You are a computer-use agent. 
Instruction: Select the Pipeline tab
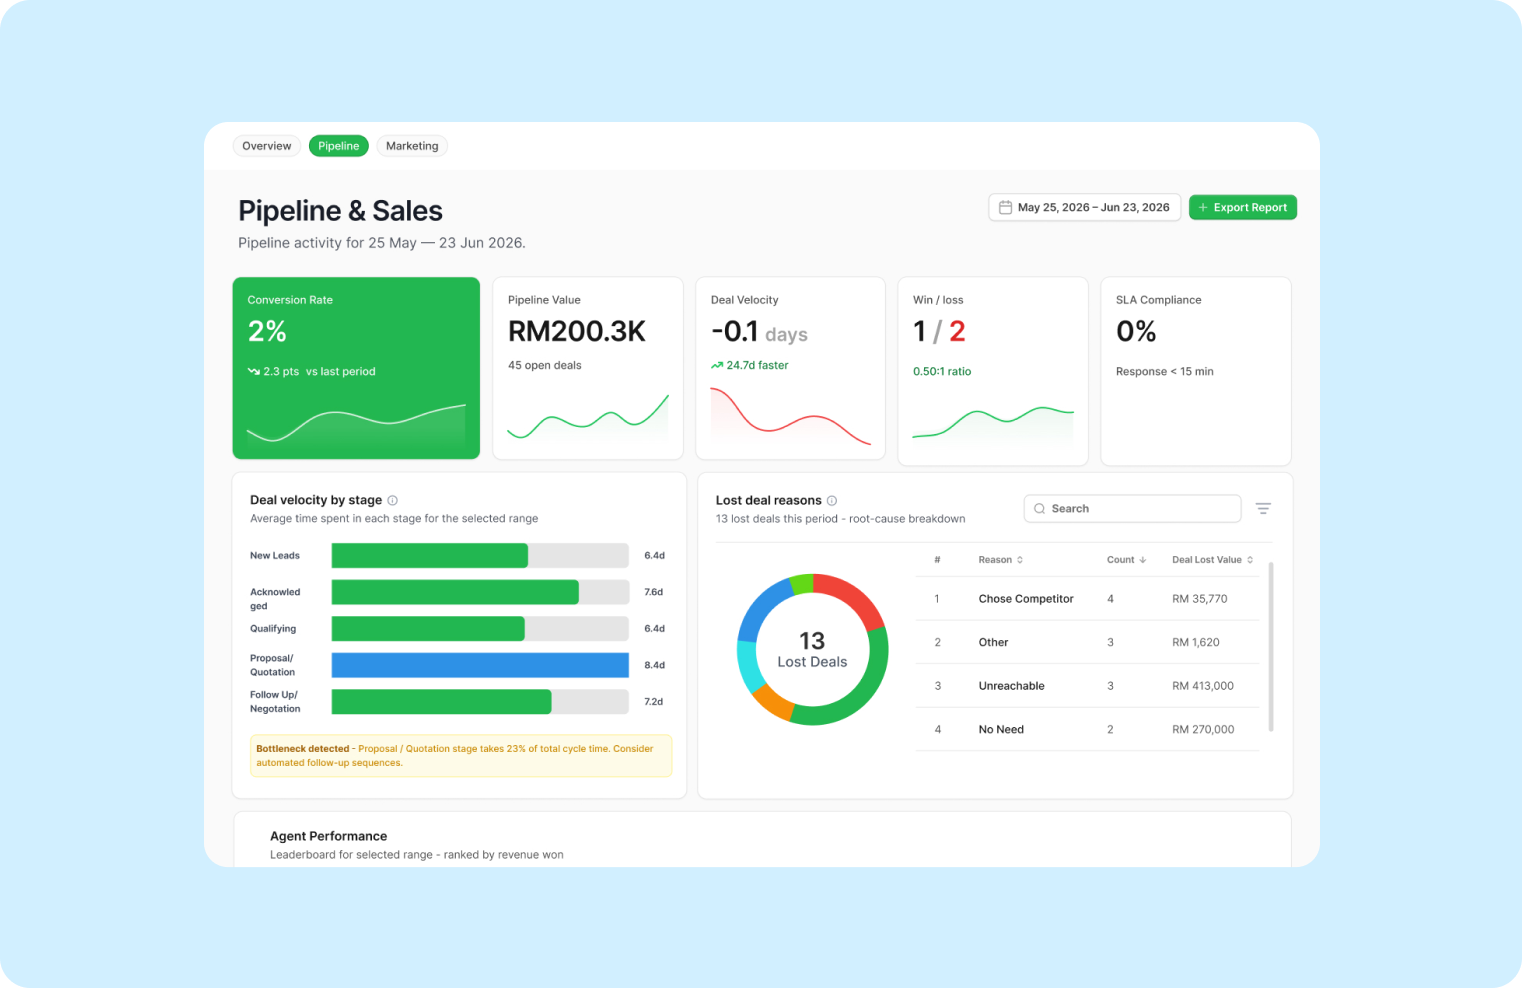coord(339,146)
